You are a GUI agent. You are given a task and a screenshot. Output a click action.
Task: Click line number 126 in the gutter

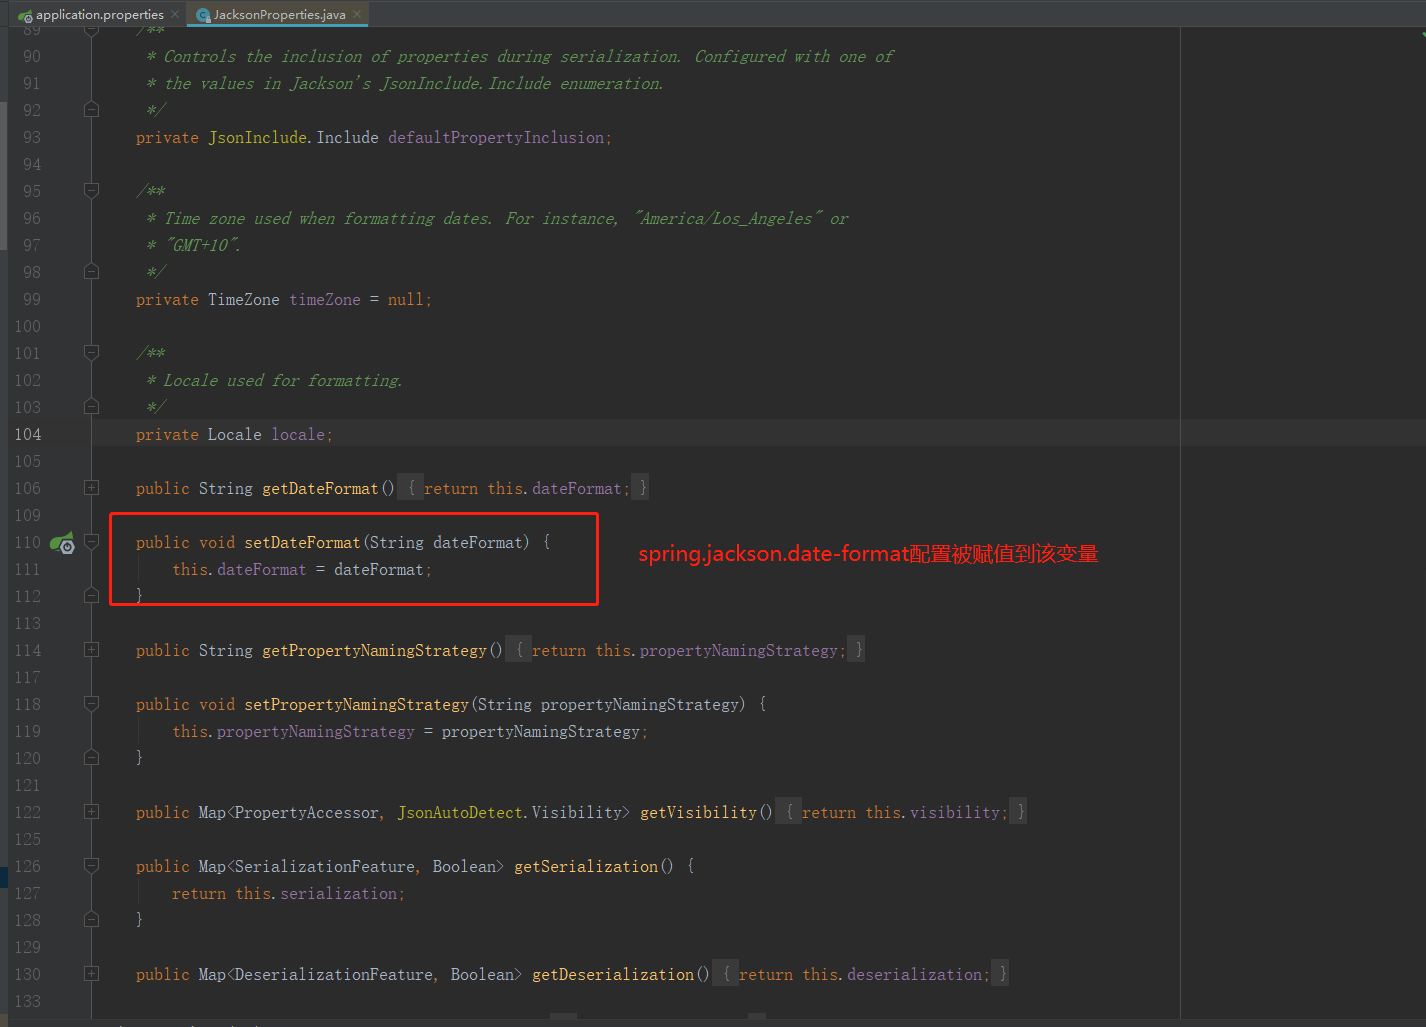coord(28,866)
